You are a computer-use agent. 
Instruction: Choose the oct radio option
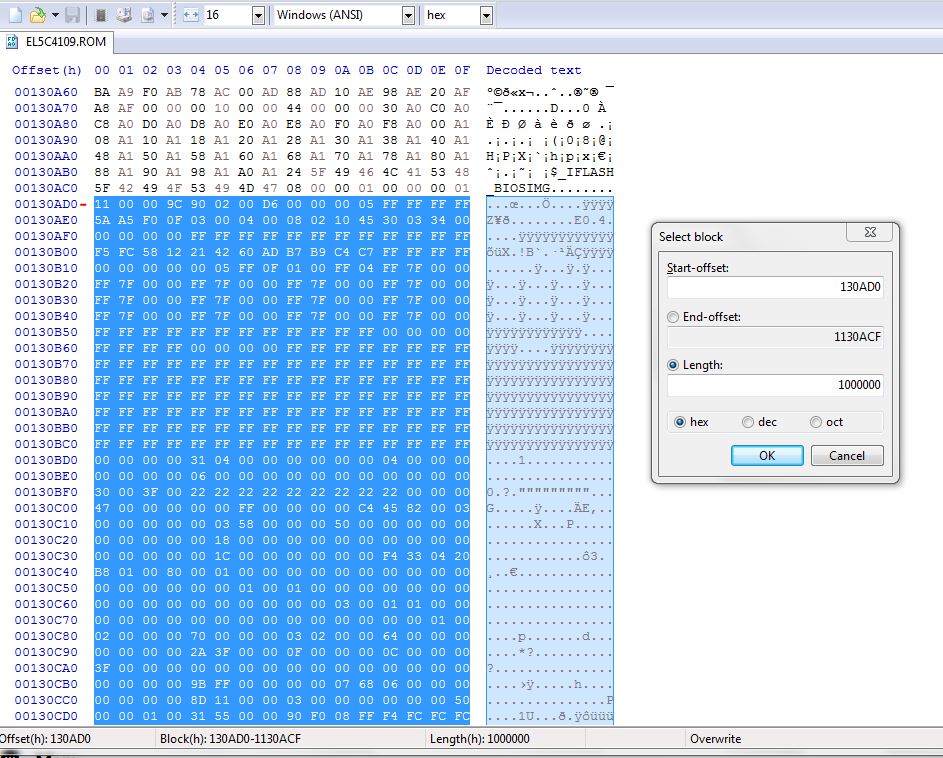816,422
